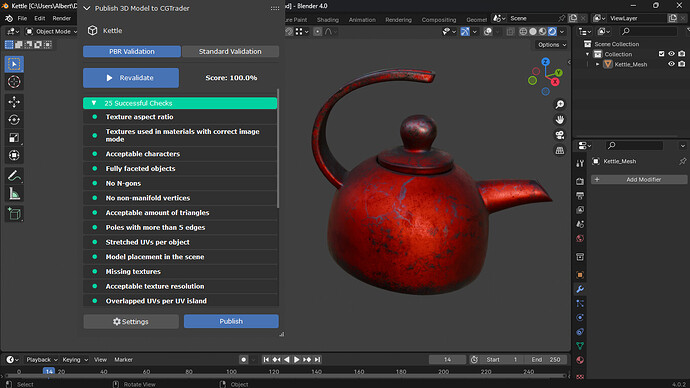Select the Measure tool
The width and height of the screenshot is (690, 388).
[x=14, y=194]
